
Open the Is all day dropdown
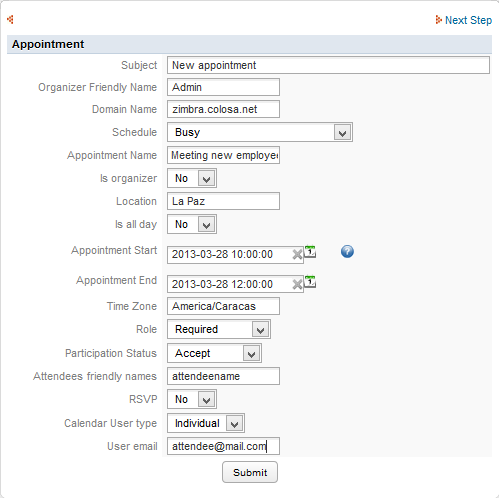192,224
